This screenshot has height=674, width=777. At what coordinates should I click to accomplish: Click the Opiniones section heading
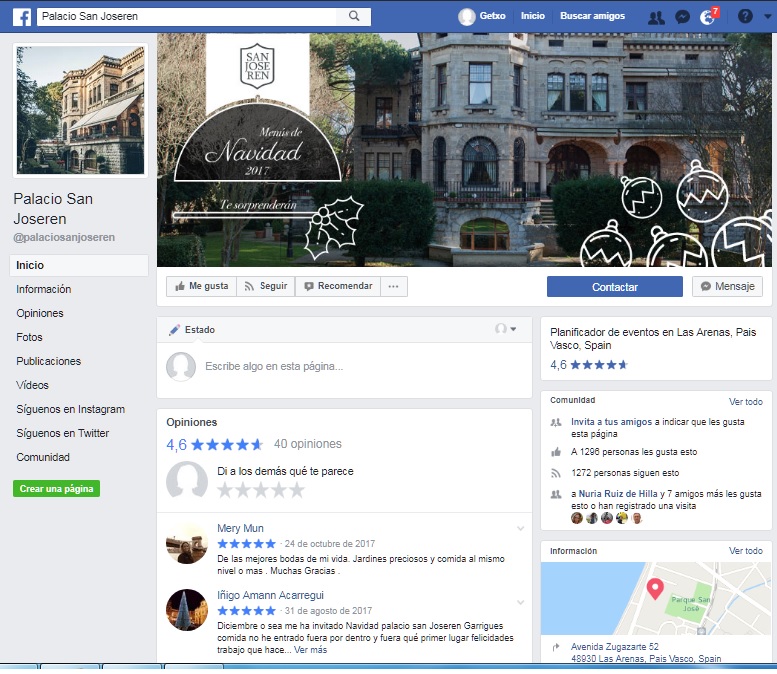(192, 422)
